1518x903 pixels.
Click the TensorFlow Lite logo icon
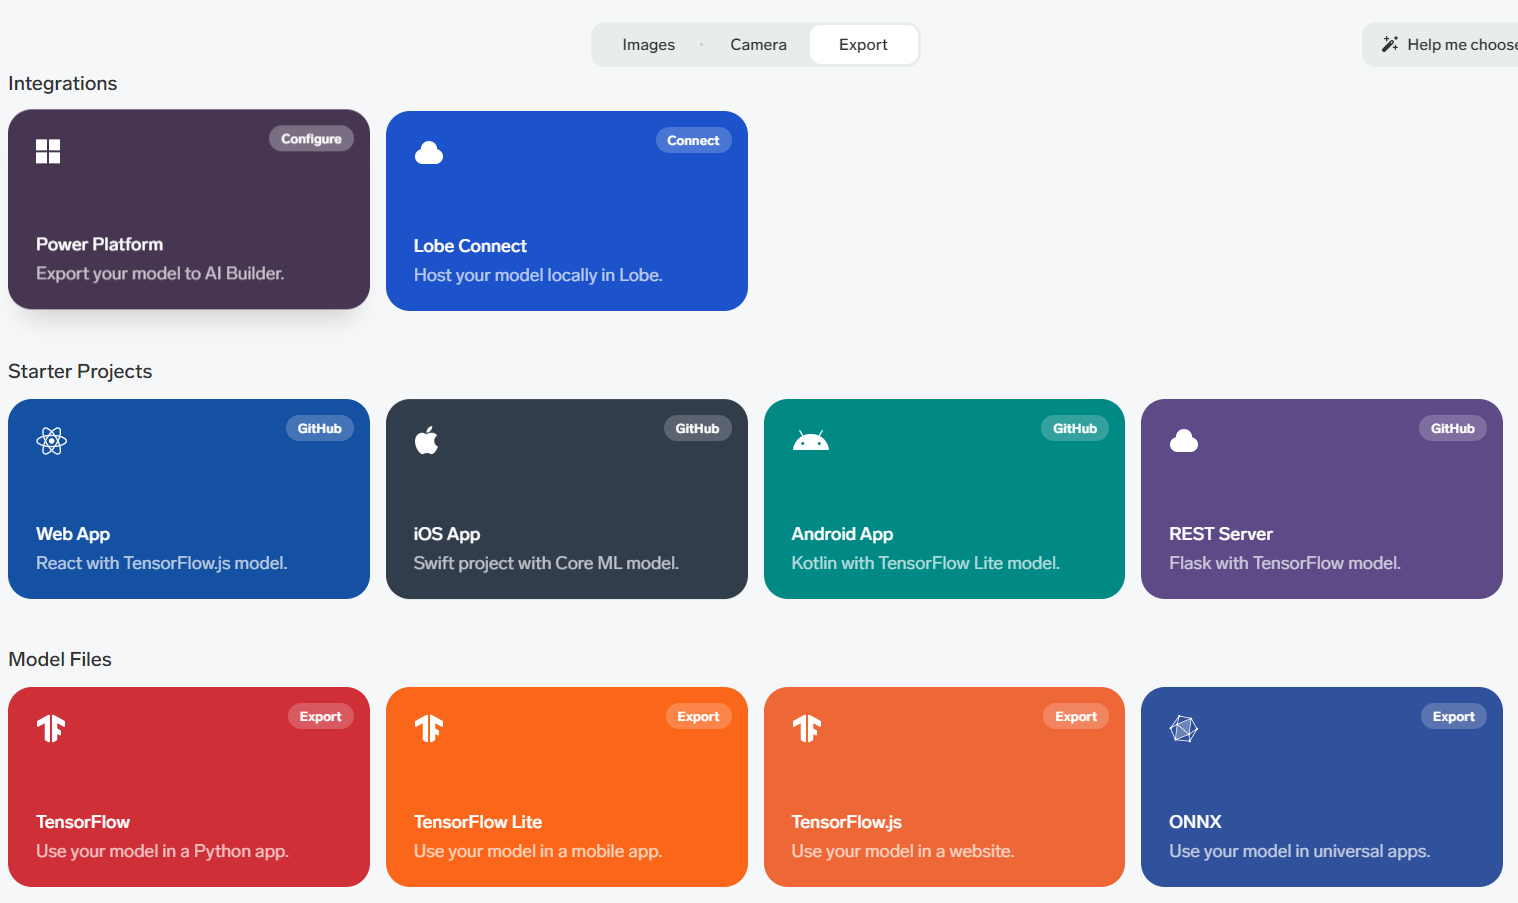[429, 728]
